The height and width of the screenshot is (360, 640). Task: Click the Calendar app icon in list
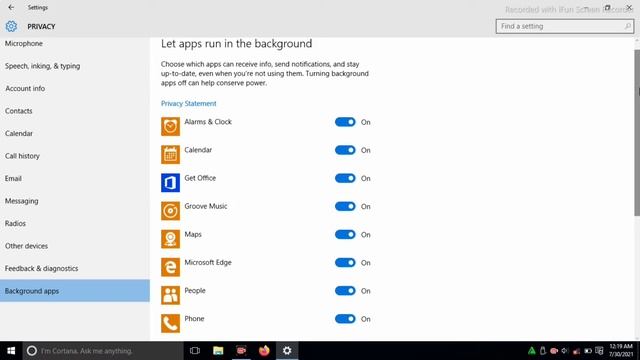[170, 155]
